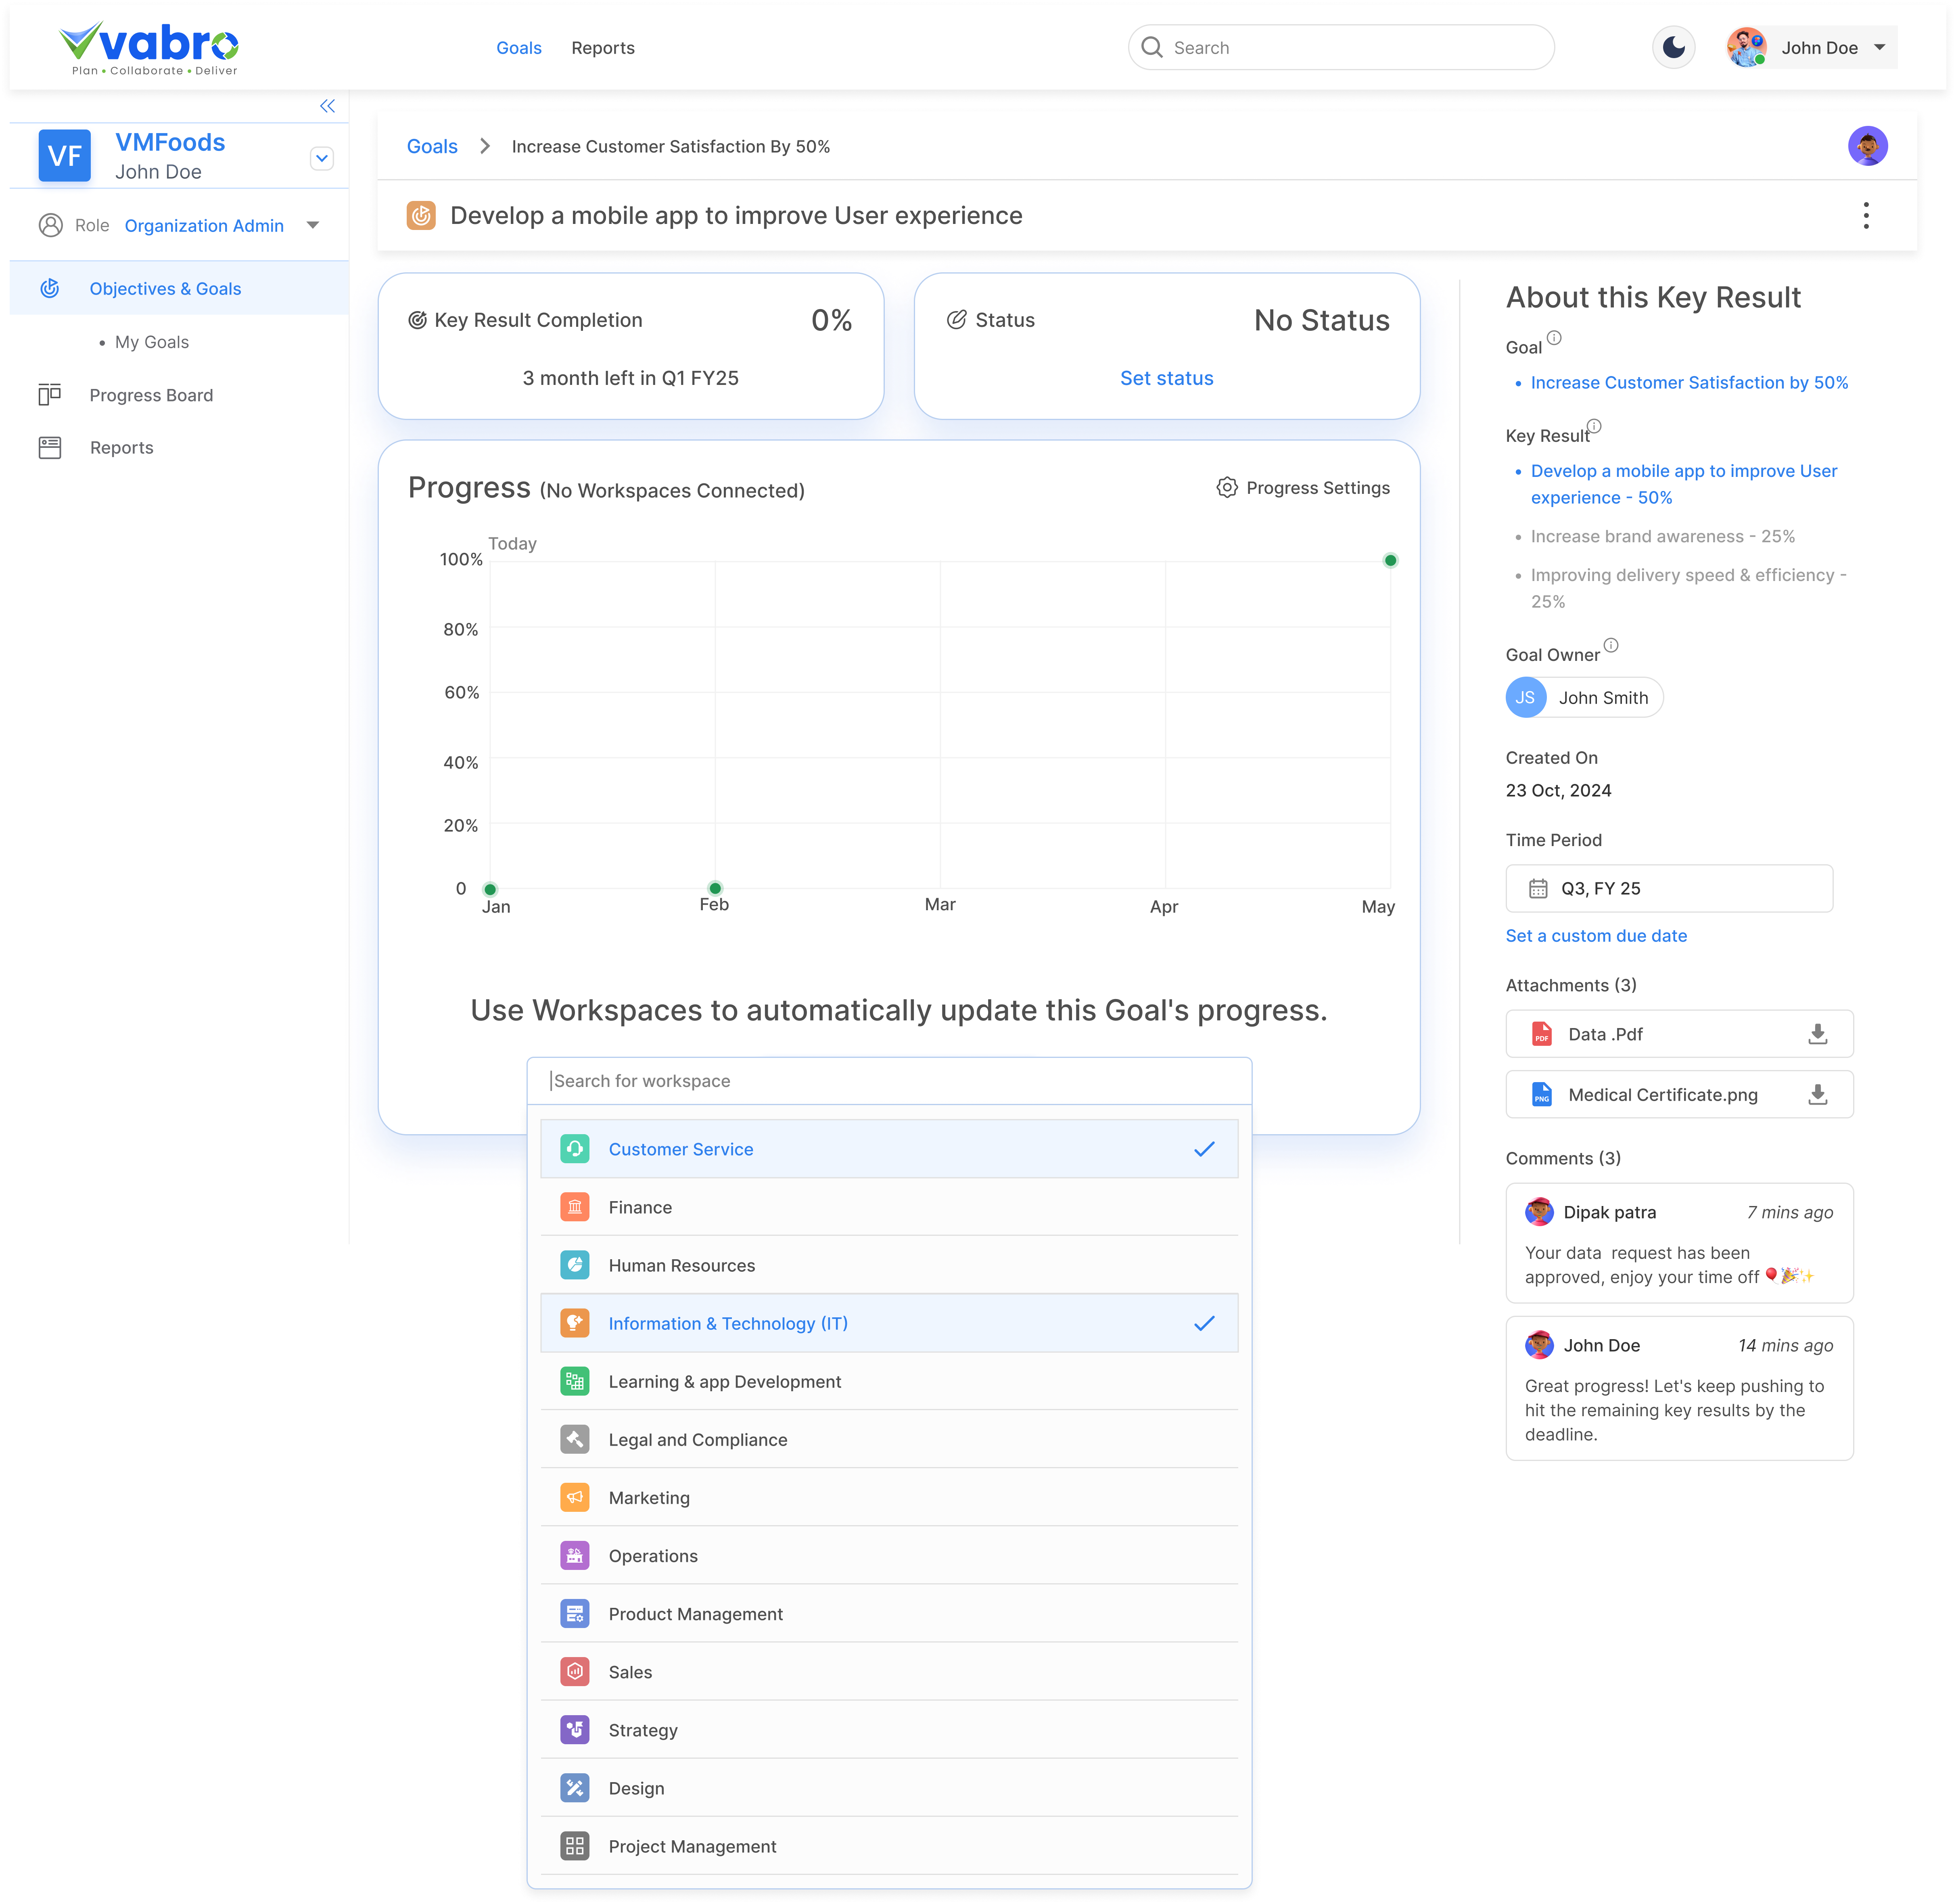Select the Progress Board sidebar icon
This screenshot has width=1956, height=1904.
point(50,394)
